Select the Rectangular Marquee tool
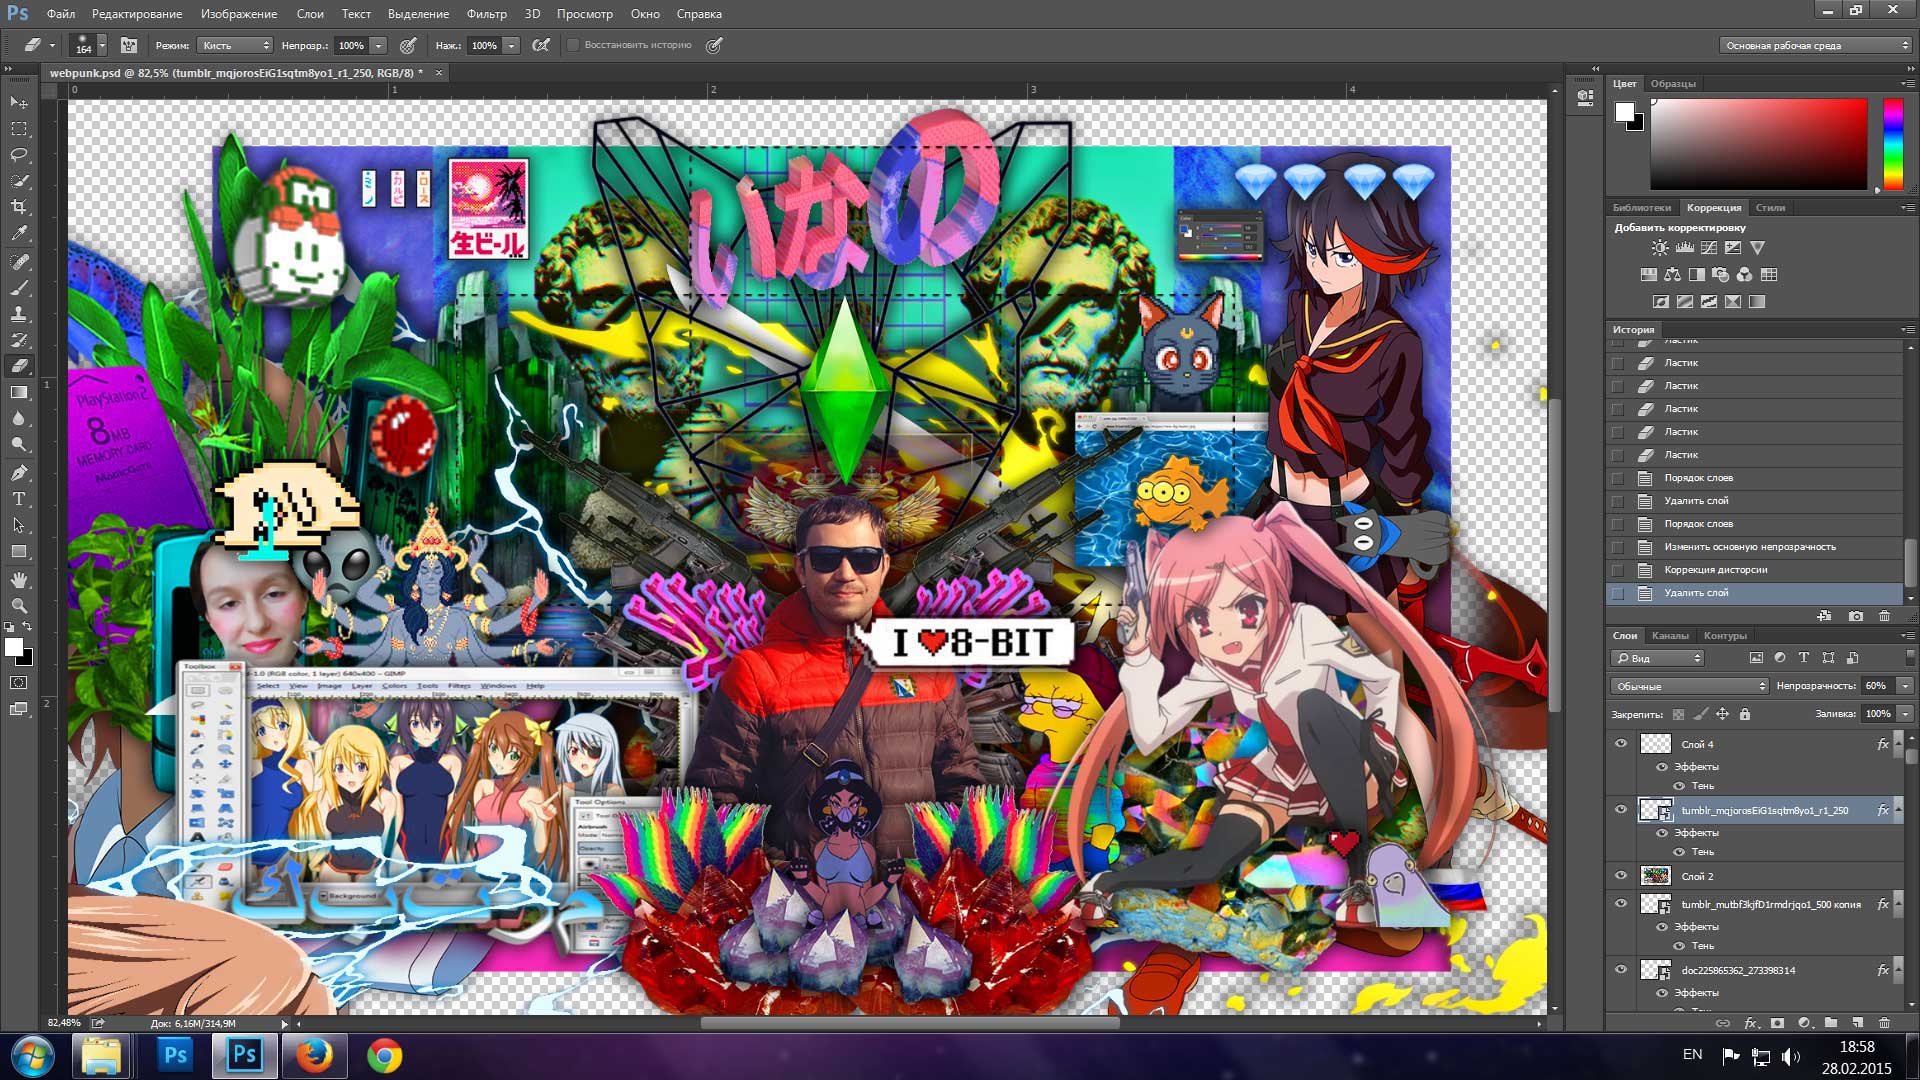1920x1080 pixels. click(x=19, y=129)
